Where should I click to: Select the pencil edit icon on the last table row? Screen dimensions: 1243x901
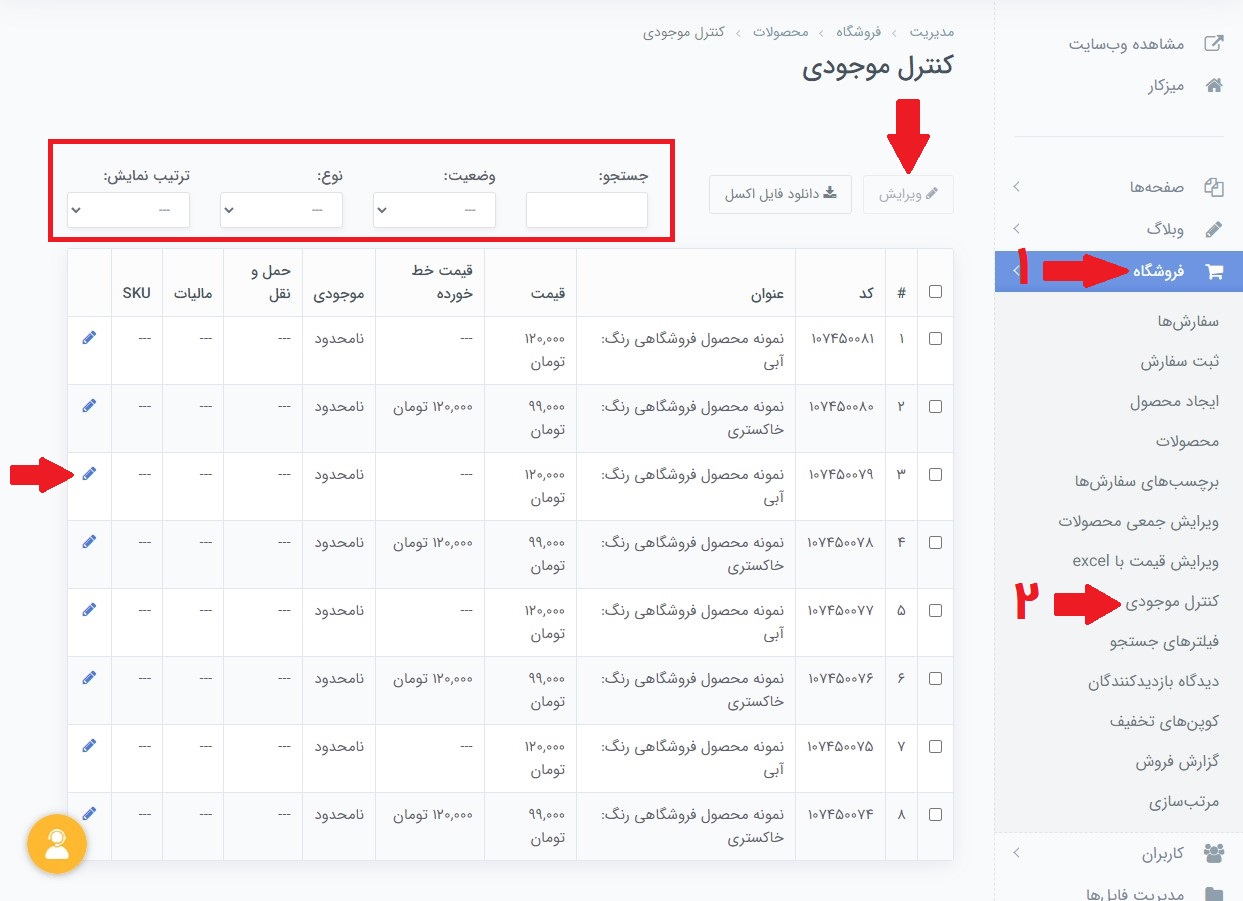tap(89, 813)
